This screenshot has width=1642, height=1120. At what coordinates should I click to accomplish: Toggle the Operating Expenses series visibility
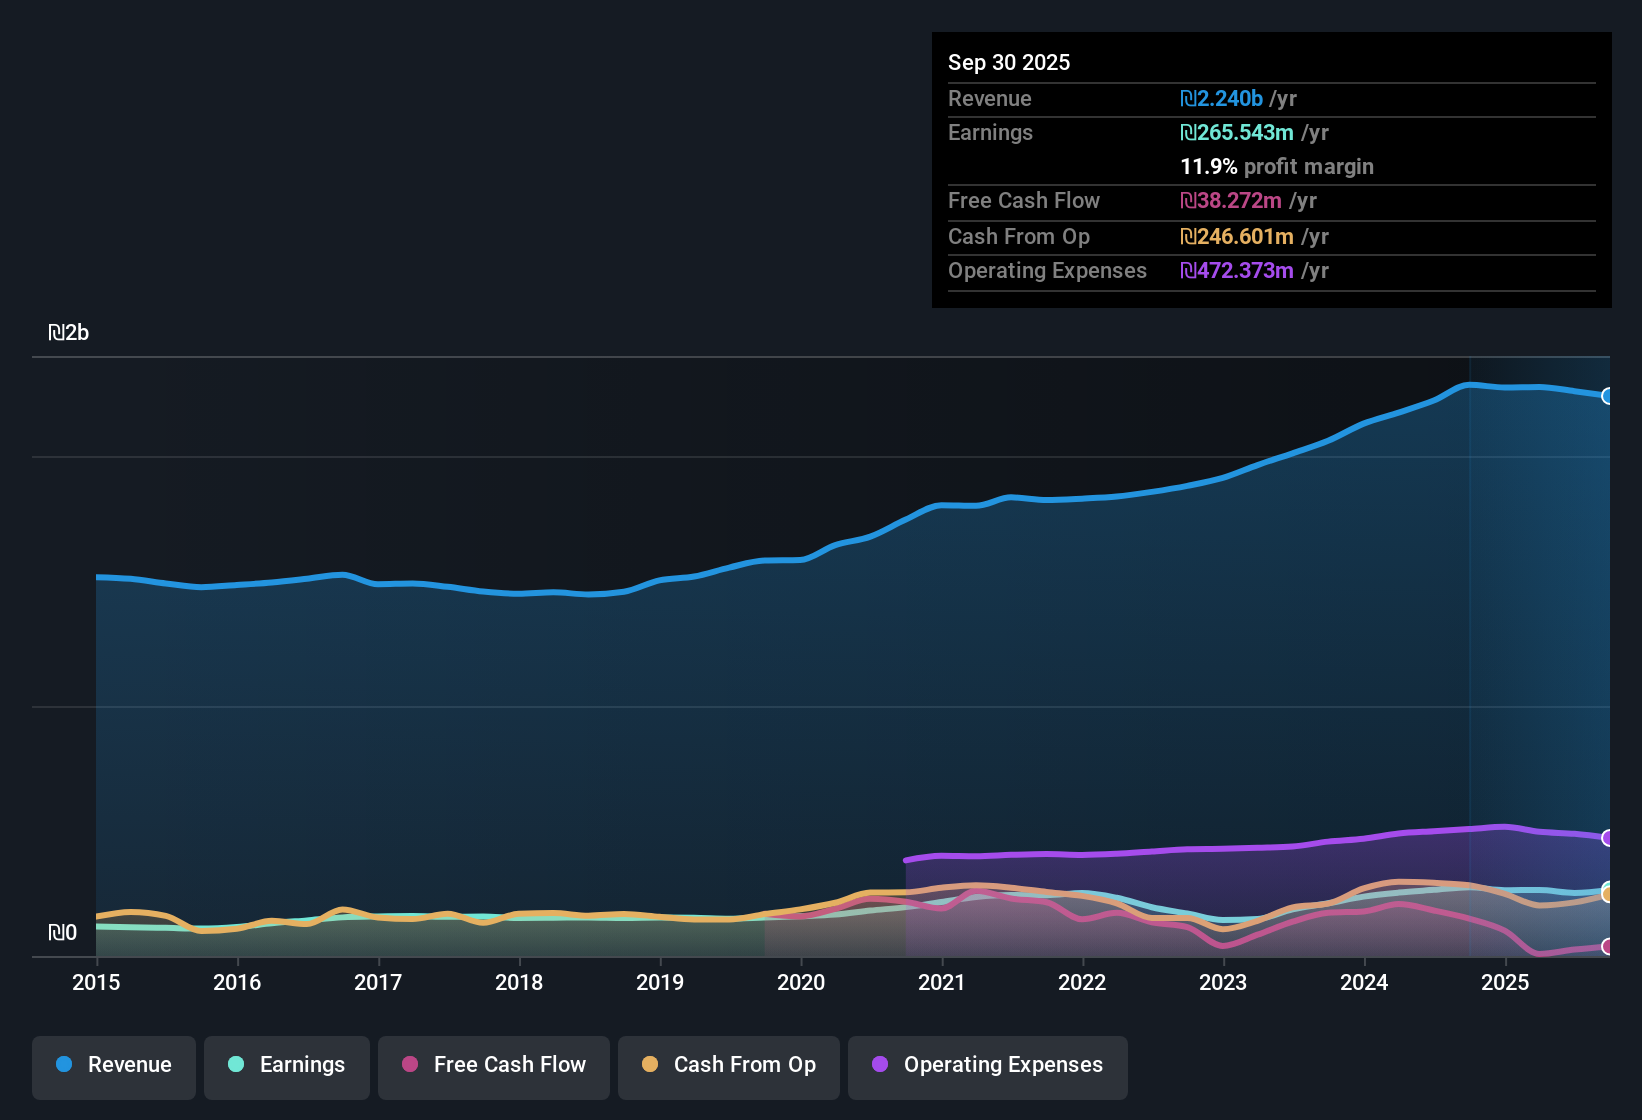coord(987,1065)
